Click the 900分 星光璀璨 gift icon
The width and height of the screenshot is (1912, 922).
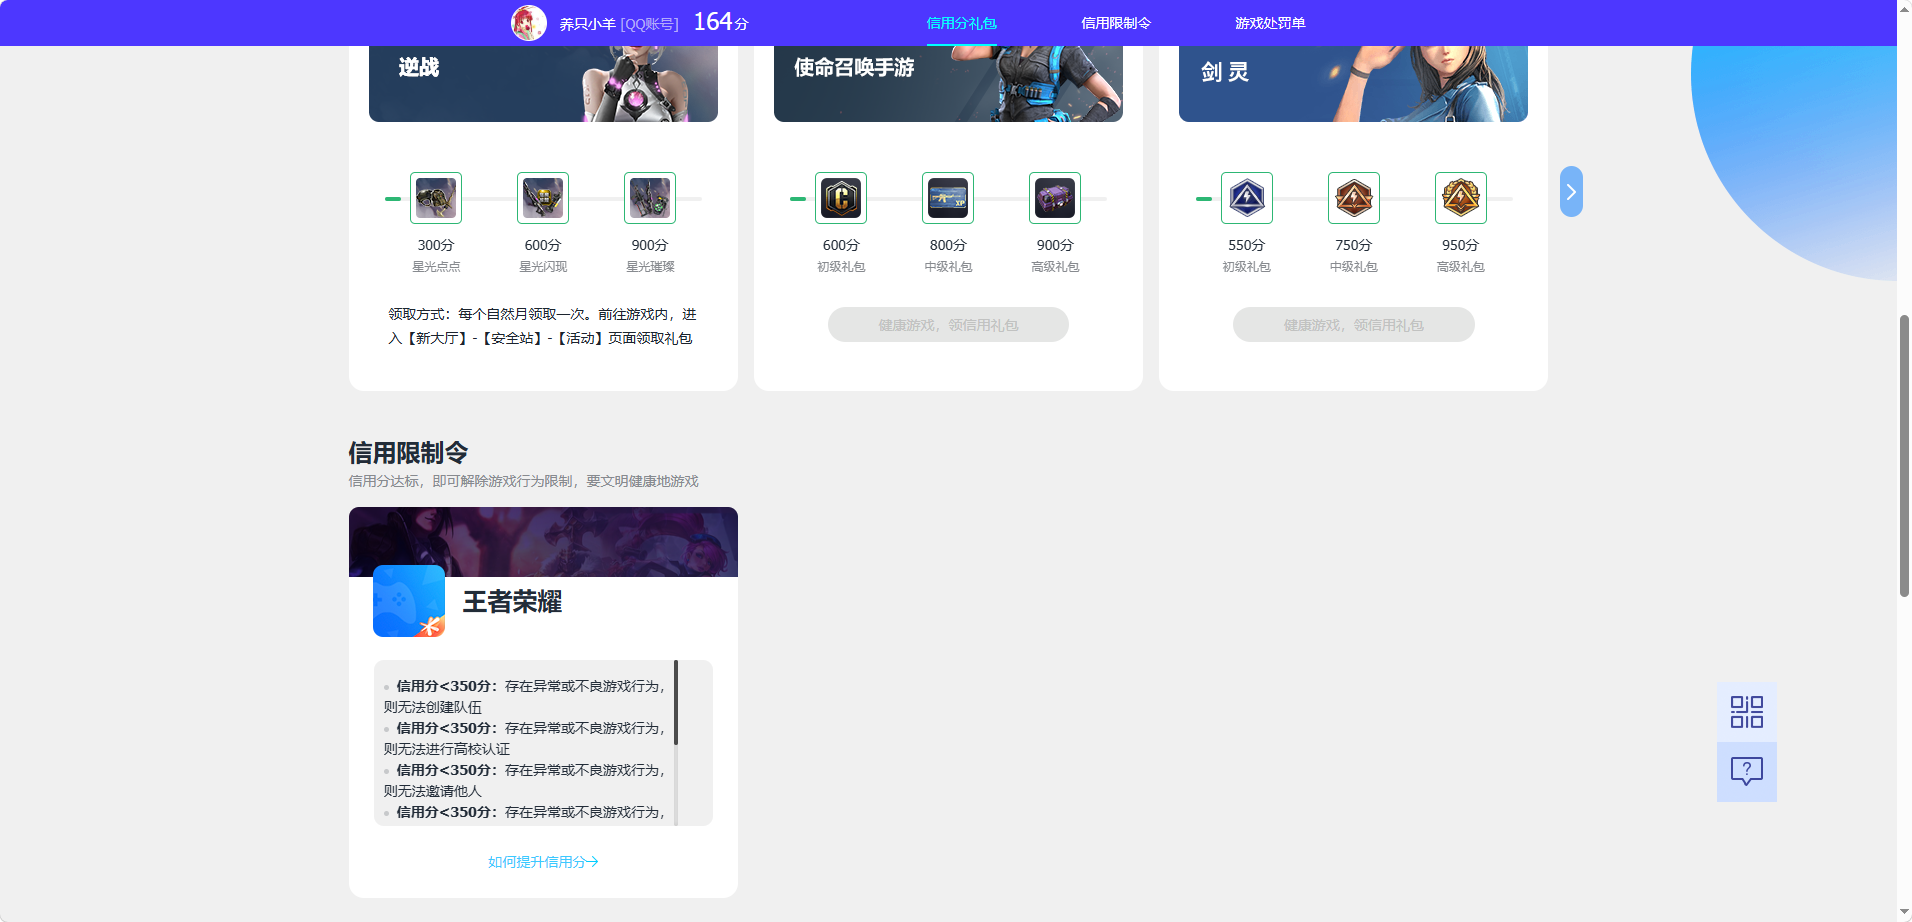[x=650, y=198]
